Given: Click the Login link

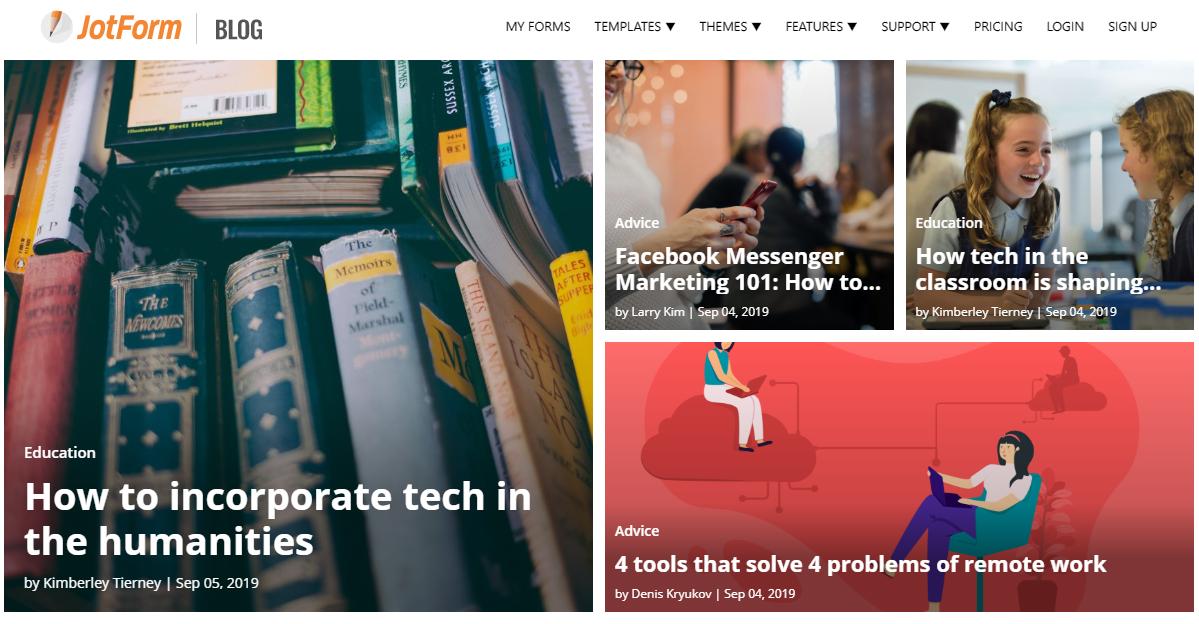Looking at the screenshot, I should point(1065,27).
